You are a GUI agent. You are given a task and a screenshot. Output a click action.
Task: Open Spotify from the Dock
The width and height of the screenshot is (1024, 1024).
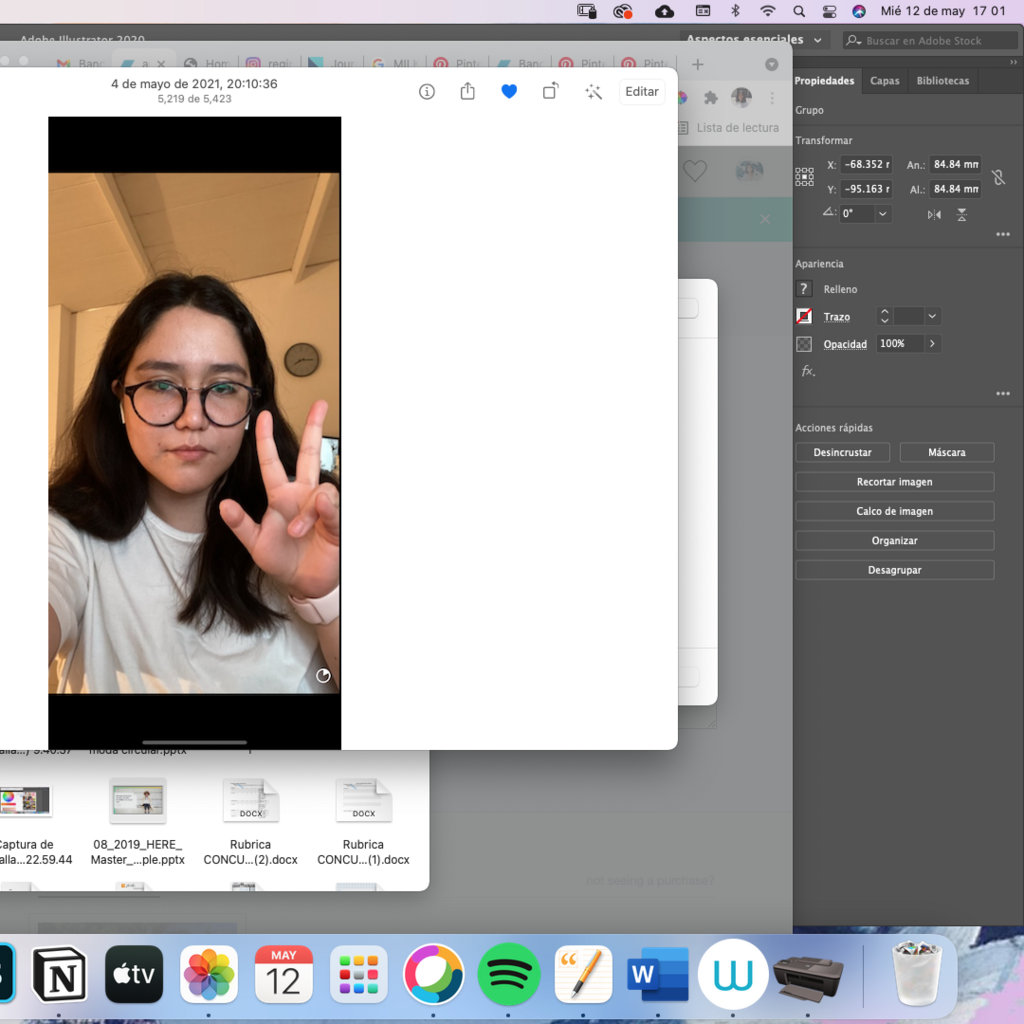coord(509,974)
